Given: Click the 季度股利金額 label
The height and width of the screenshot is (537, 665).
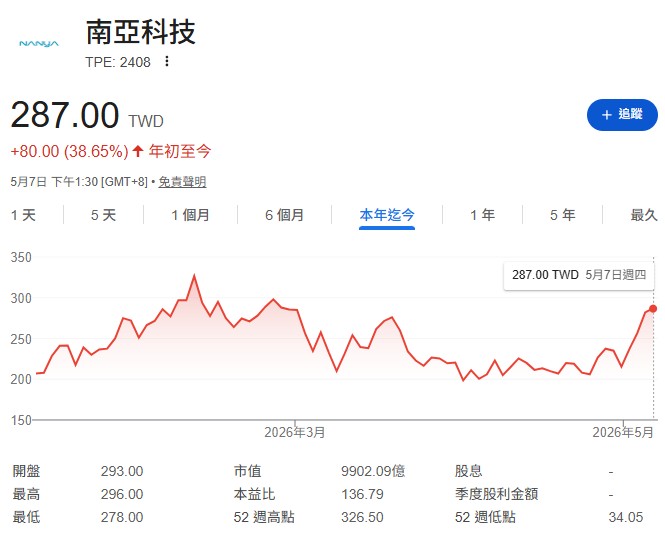Looking at the screenshot, I should click(497, 494).
